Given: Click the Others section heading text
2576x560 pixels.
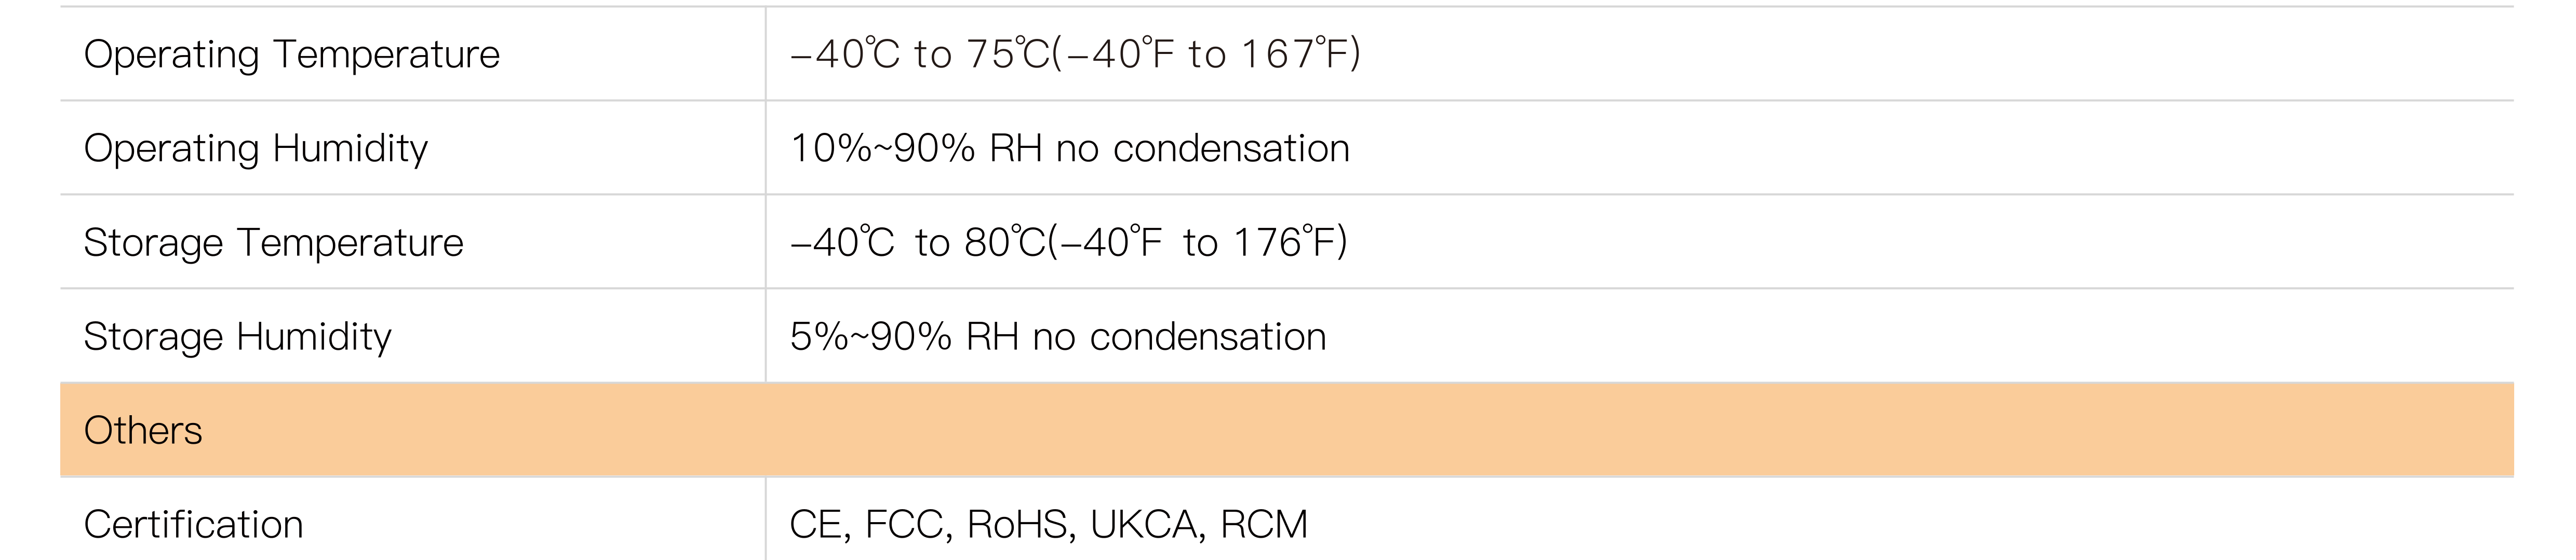Looking at the screenshot, I should tap(143, 430).
